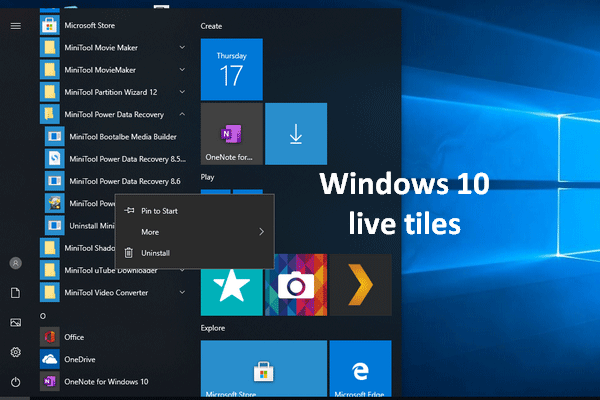Open the Office label in the app list
Screen dimensions: 600x400
(x=74, y=337)
